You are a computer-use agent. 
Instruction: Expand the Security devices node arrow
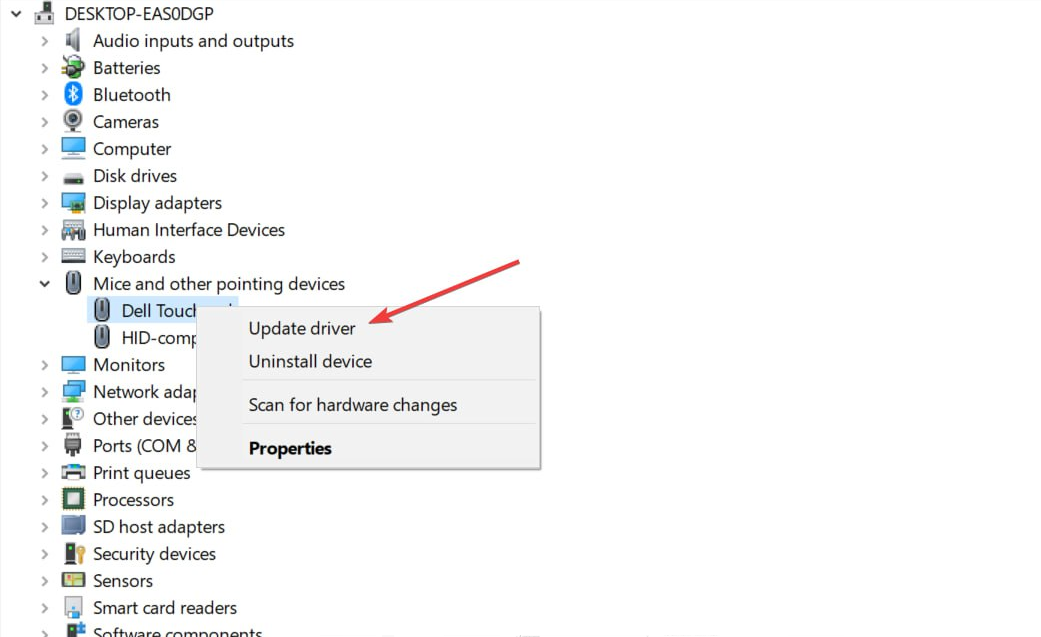(44, 554)
